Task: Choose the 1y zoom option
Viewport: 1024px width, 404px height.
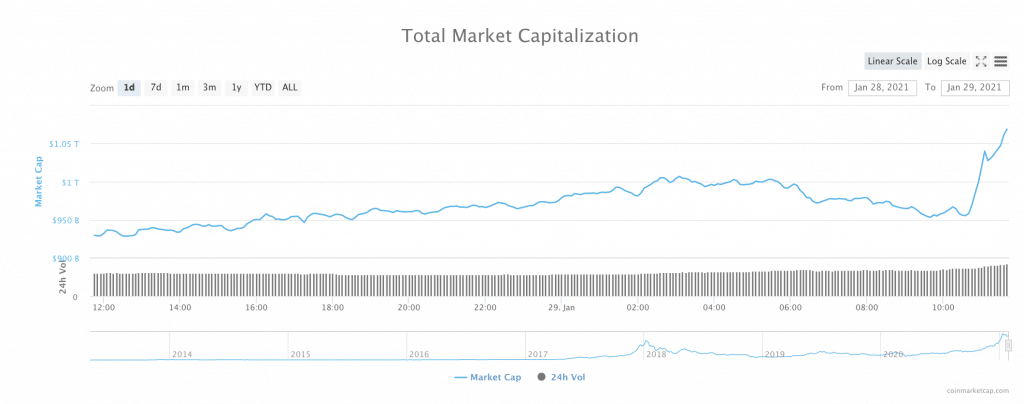Action: pyautogui.click(x=236, y=87)
